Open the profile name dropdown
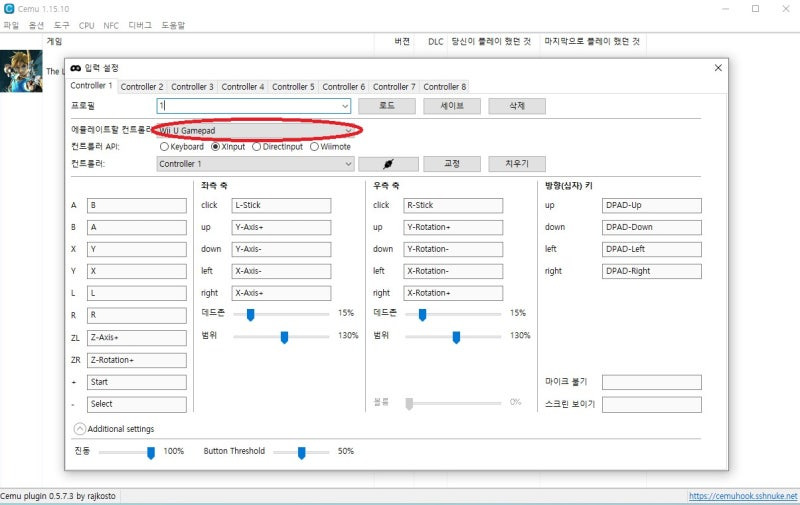 (345, 106)
